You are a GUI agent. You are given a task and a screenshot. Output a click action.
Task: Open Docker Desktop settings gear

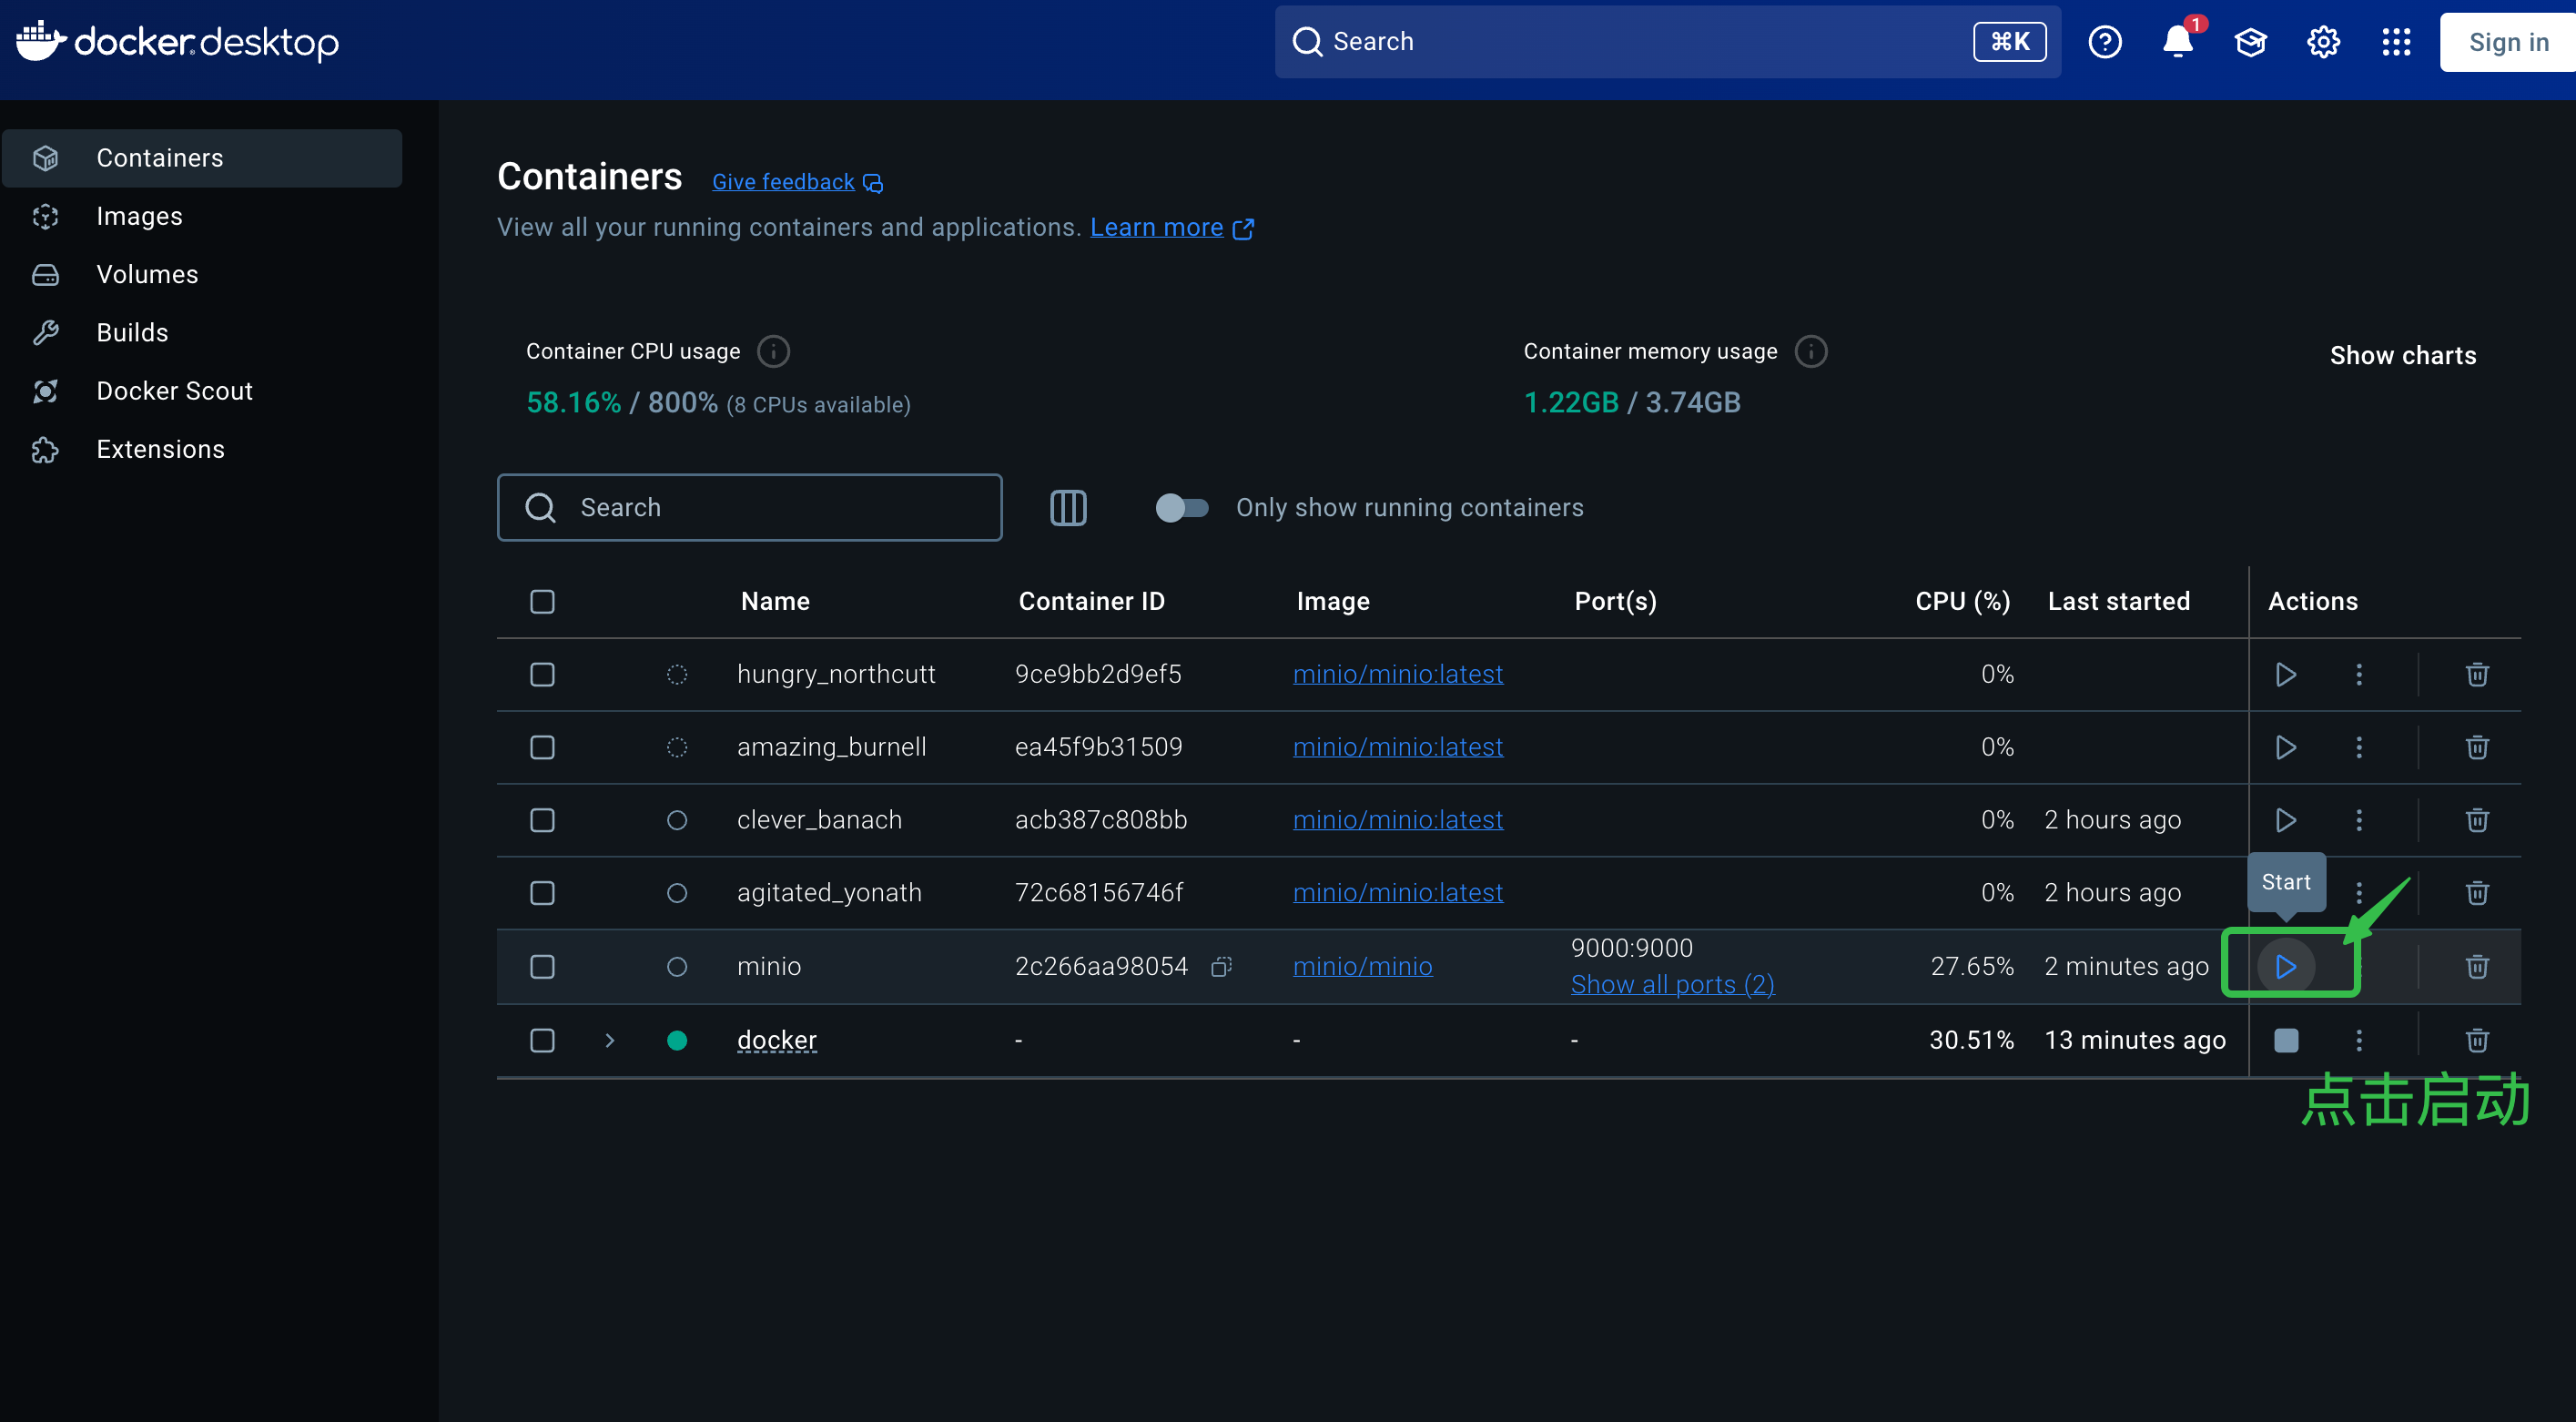2322,42
